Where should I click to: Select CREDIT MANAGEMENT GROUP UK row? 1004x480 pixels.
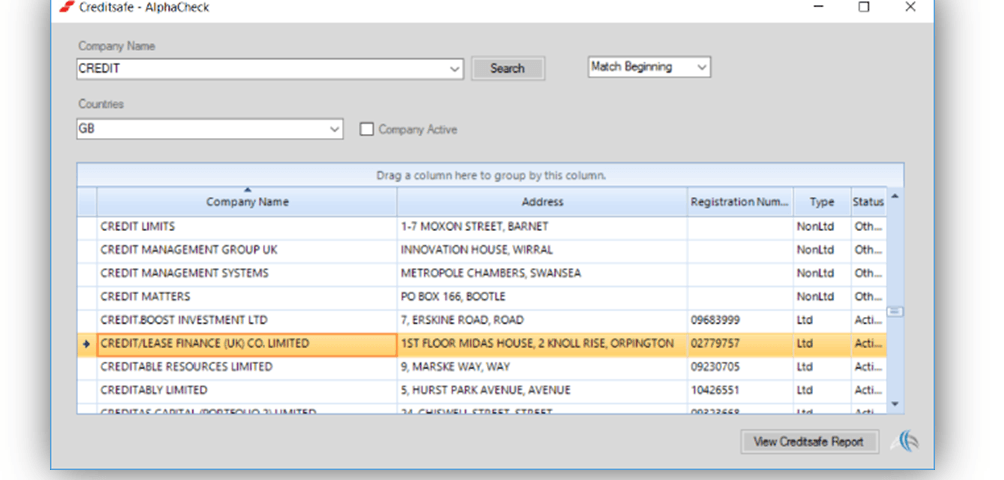(x=482, y=250)
